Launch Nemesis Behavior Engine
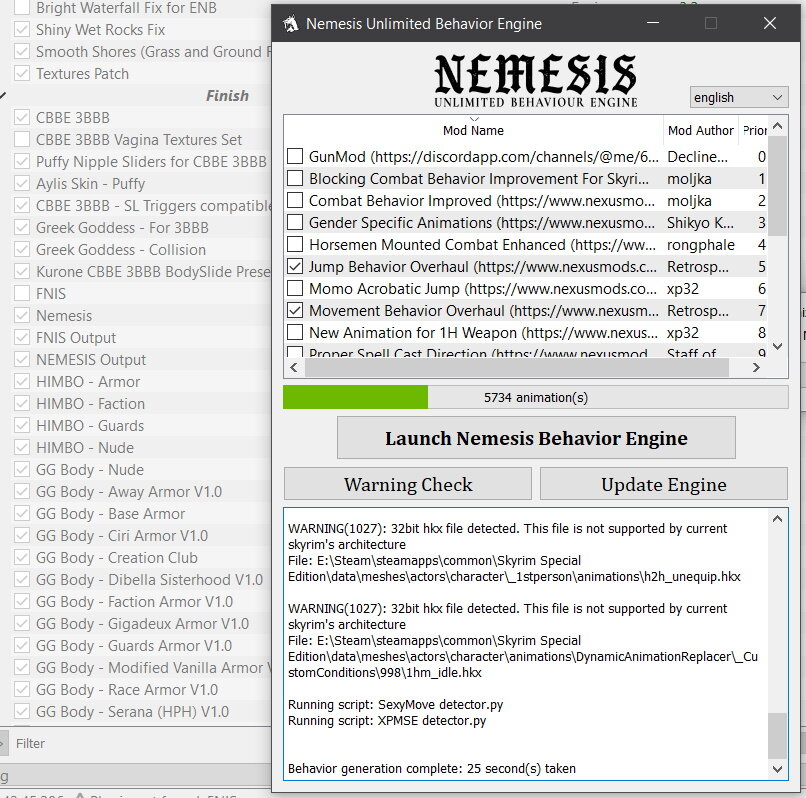The image size is (806, 798). [536, 438]
